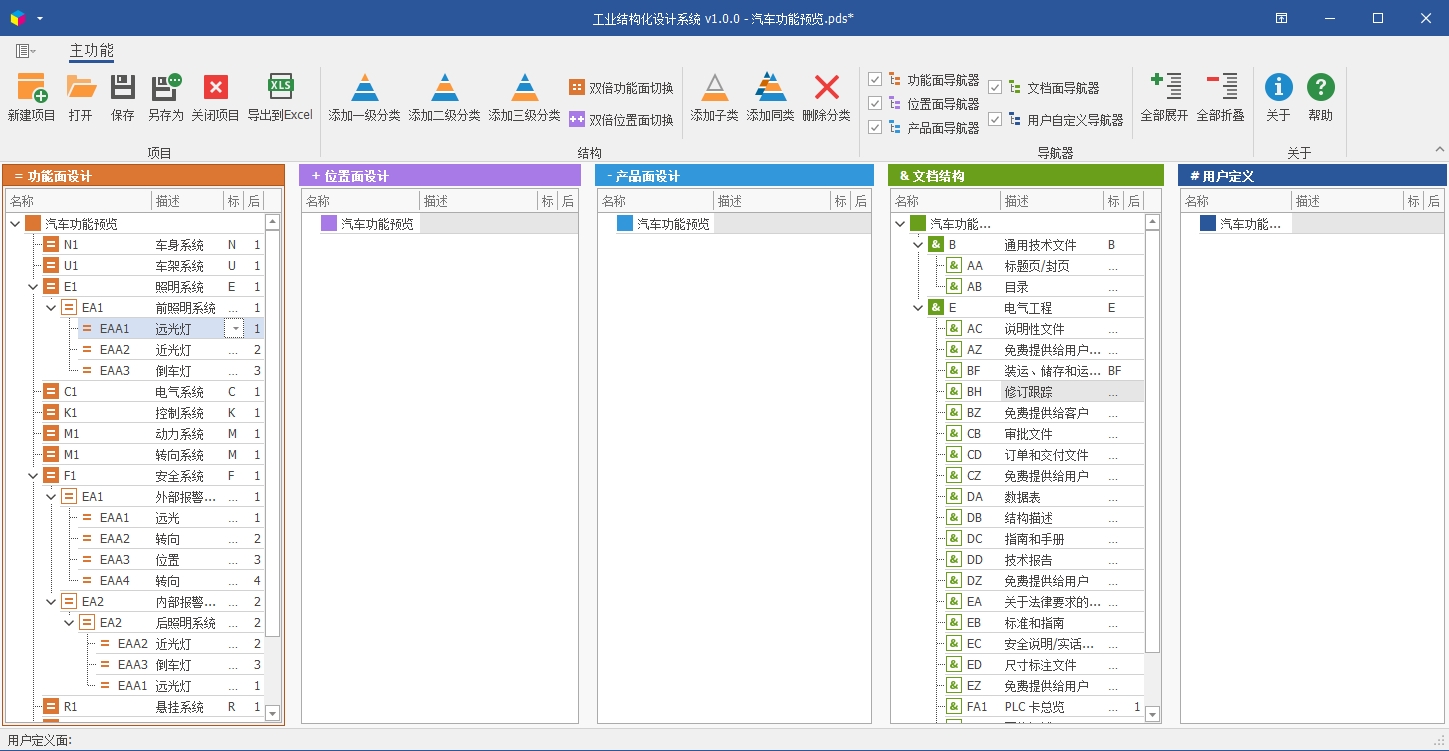1449x751 pixels.
Task: Open the 帮助 (Help) icon
Action: pos(1320,89)
